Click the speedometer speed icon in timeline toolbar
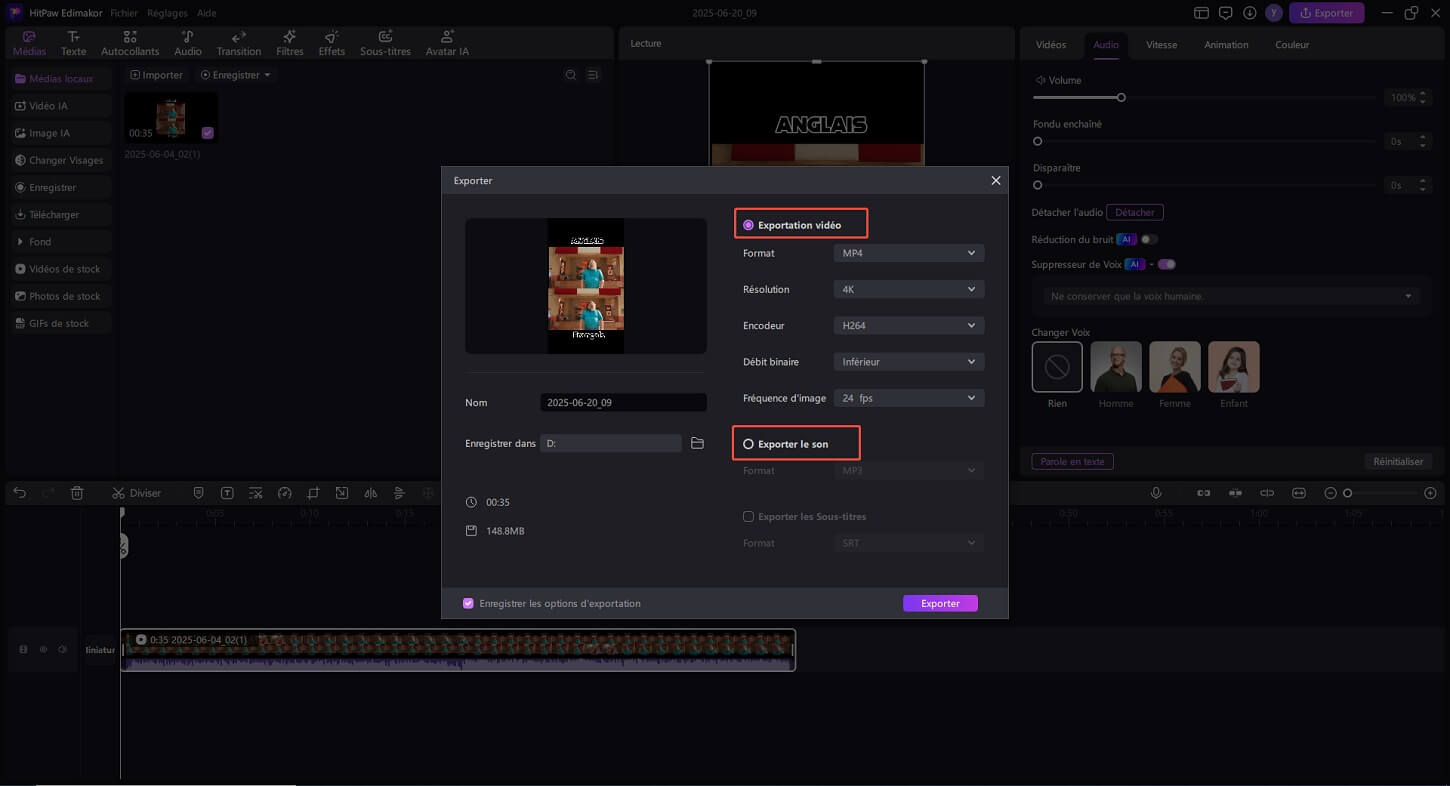 pos(284,493)
